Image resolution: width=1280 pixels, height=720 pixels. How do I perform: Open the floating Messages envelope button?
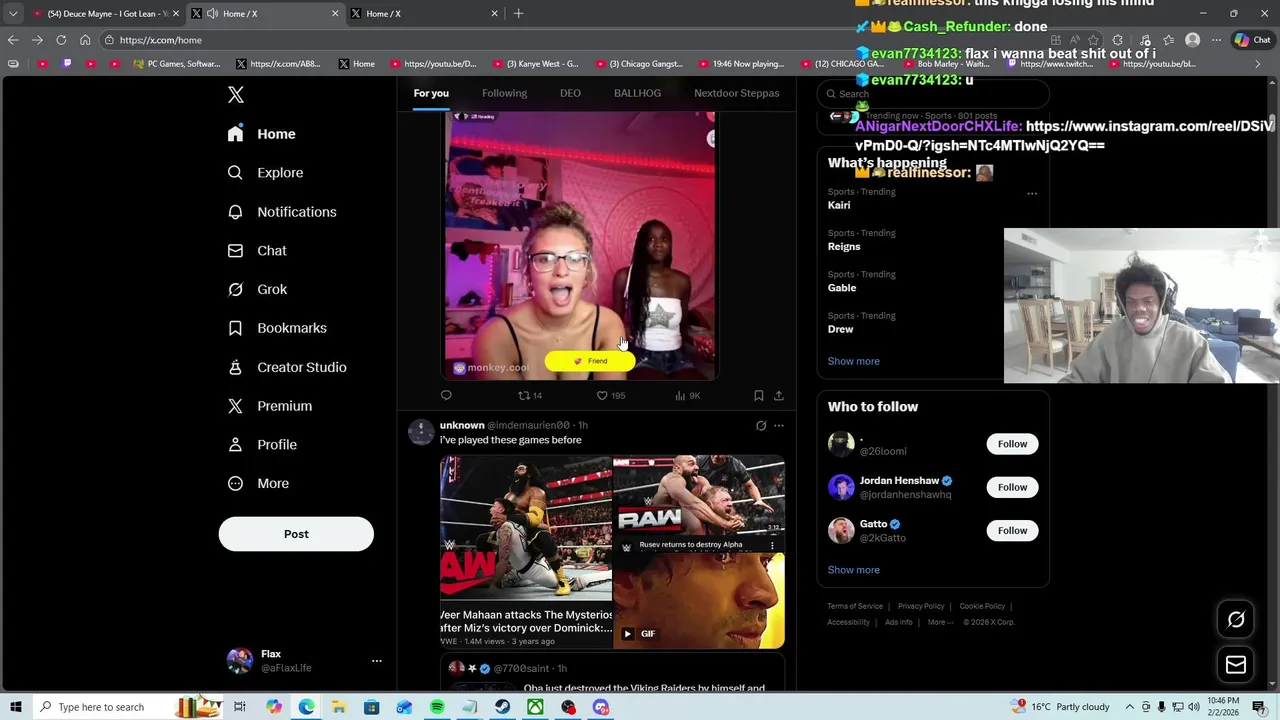[x=1236, y=665]
